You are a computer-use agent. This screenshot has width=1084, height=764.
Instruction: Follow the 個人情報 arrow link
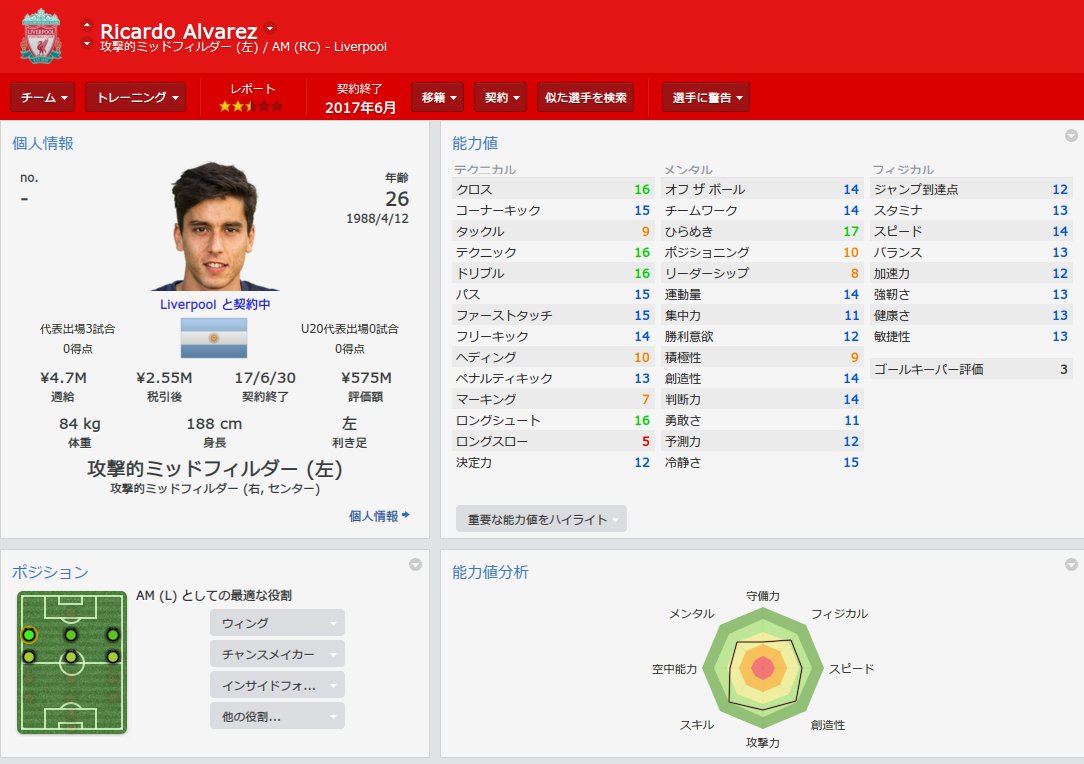point(380,516)
